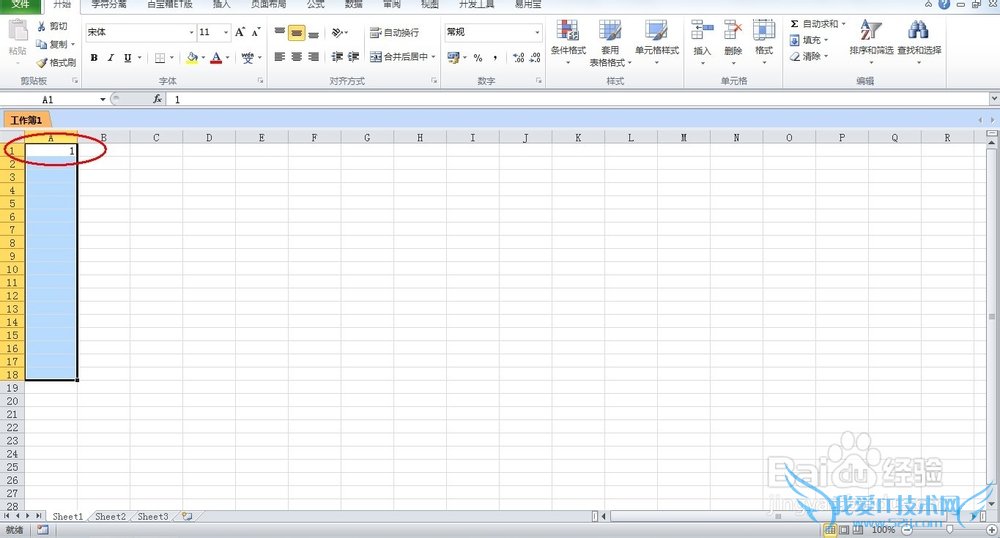Switch to the Data (数据) tab
The image size is (1000, 538).
tap(353, 4)
